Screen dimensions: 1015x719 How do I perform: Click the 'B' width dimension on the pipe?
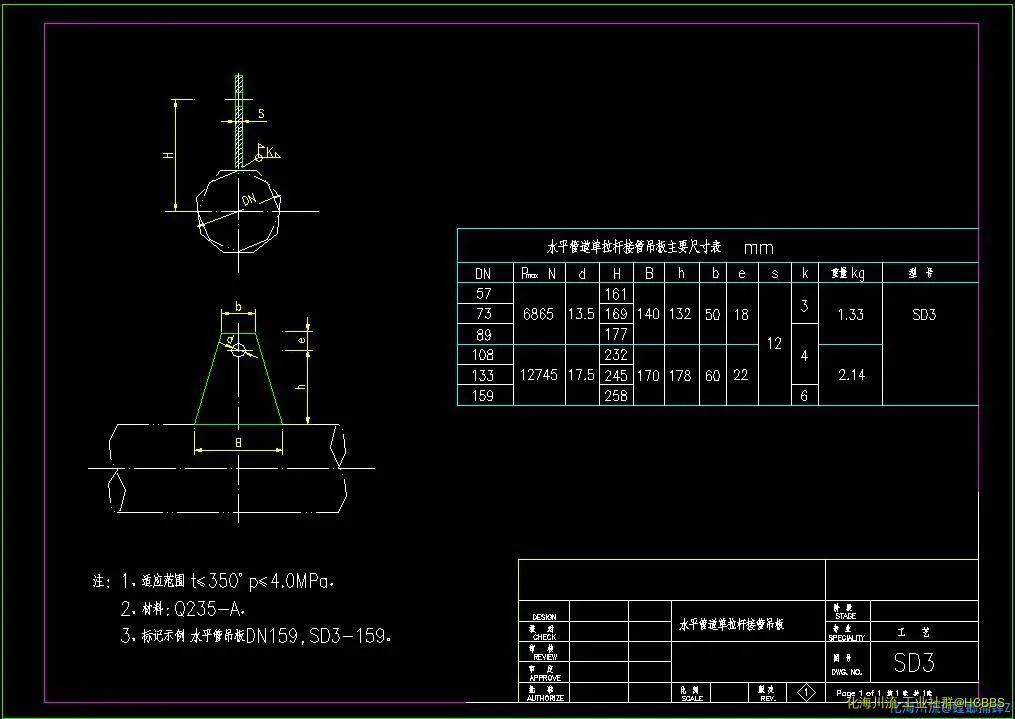238,443
